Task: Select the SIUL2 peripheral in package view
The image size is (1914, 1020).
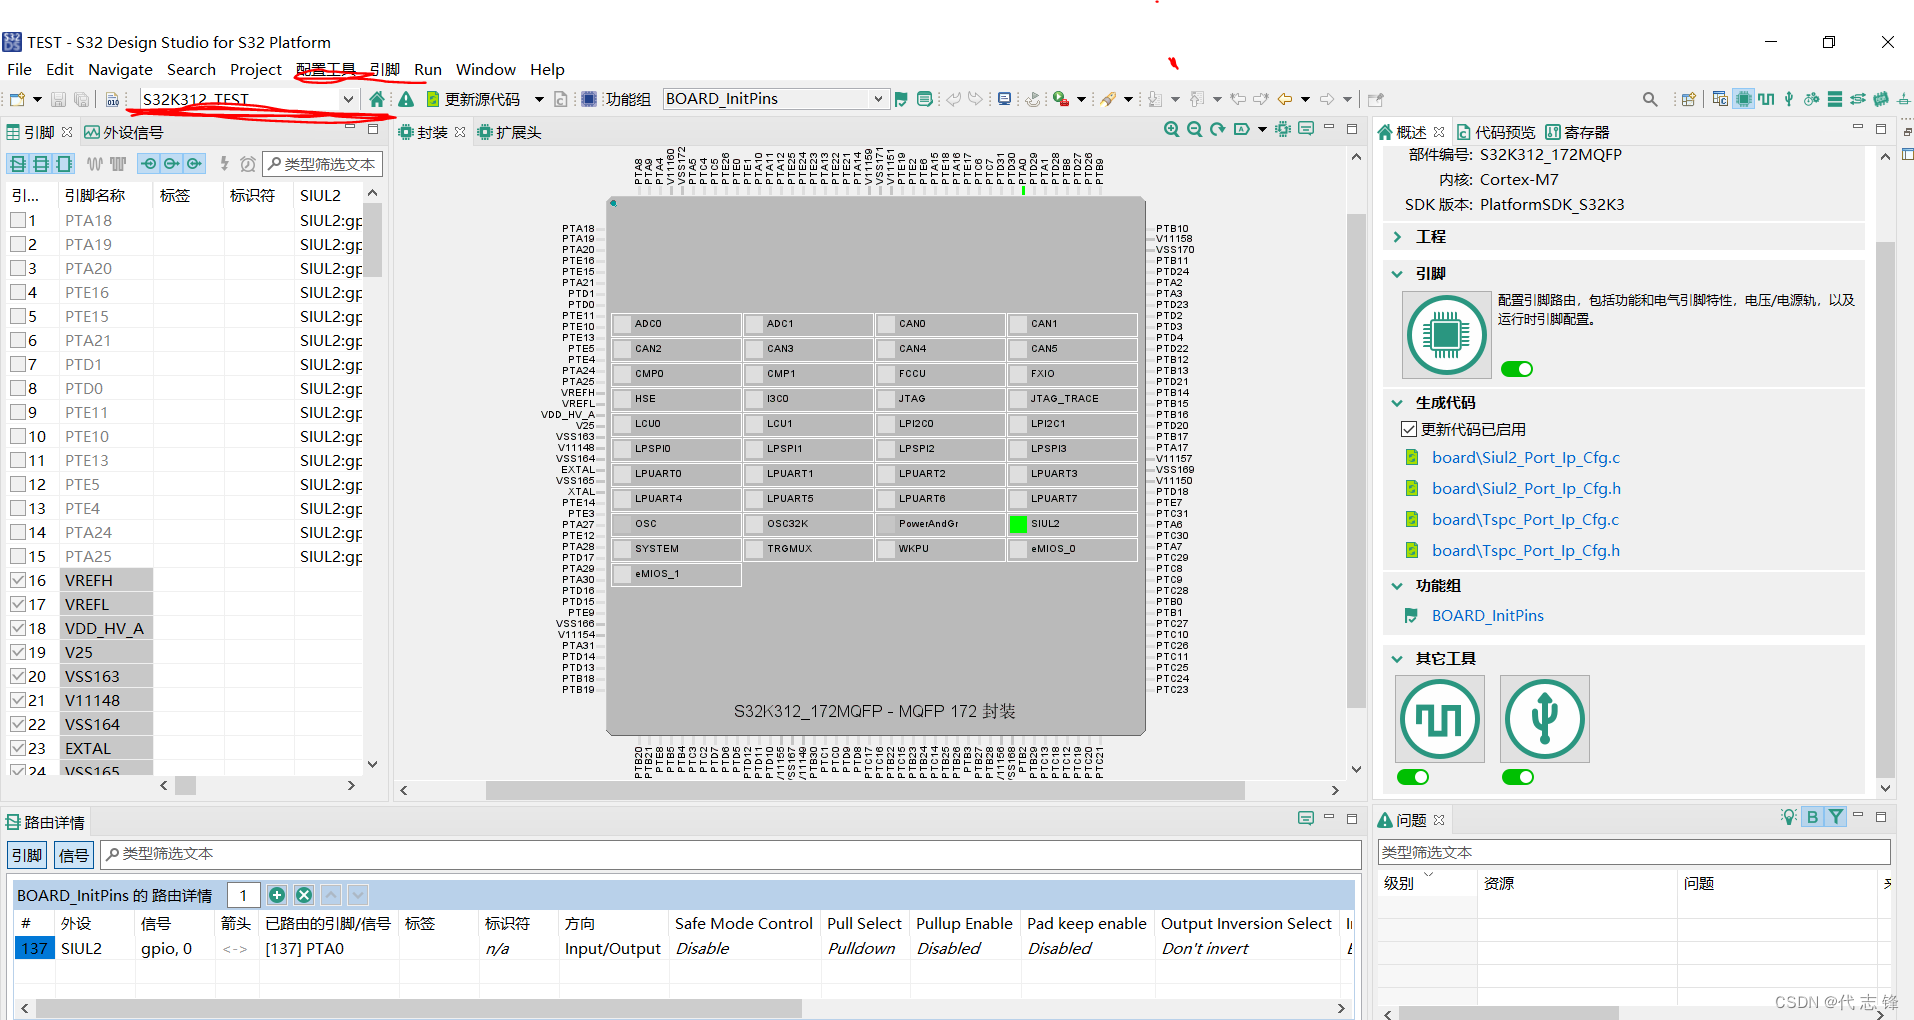Action: [1072, 524]
